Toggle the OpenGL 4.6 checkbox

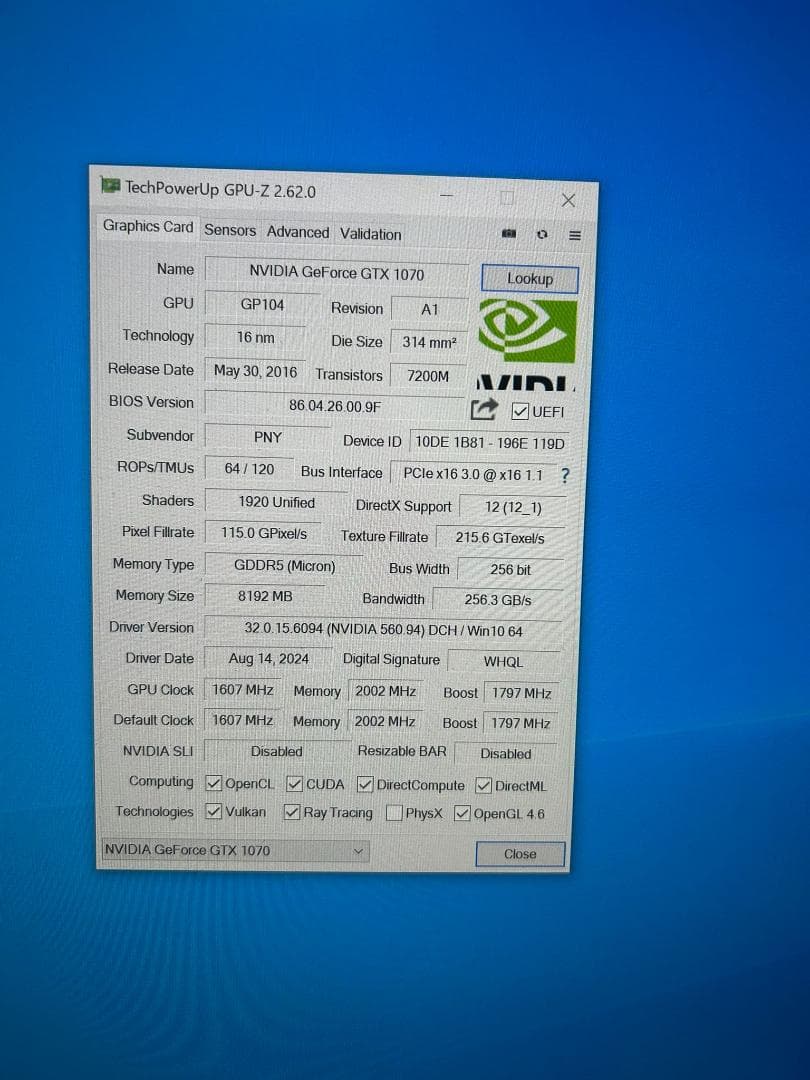click(462, 813)
